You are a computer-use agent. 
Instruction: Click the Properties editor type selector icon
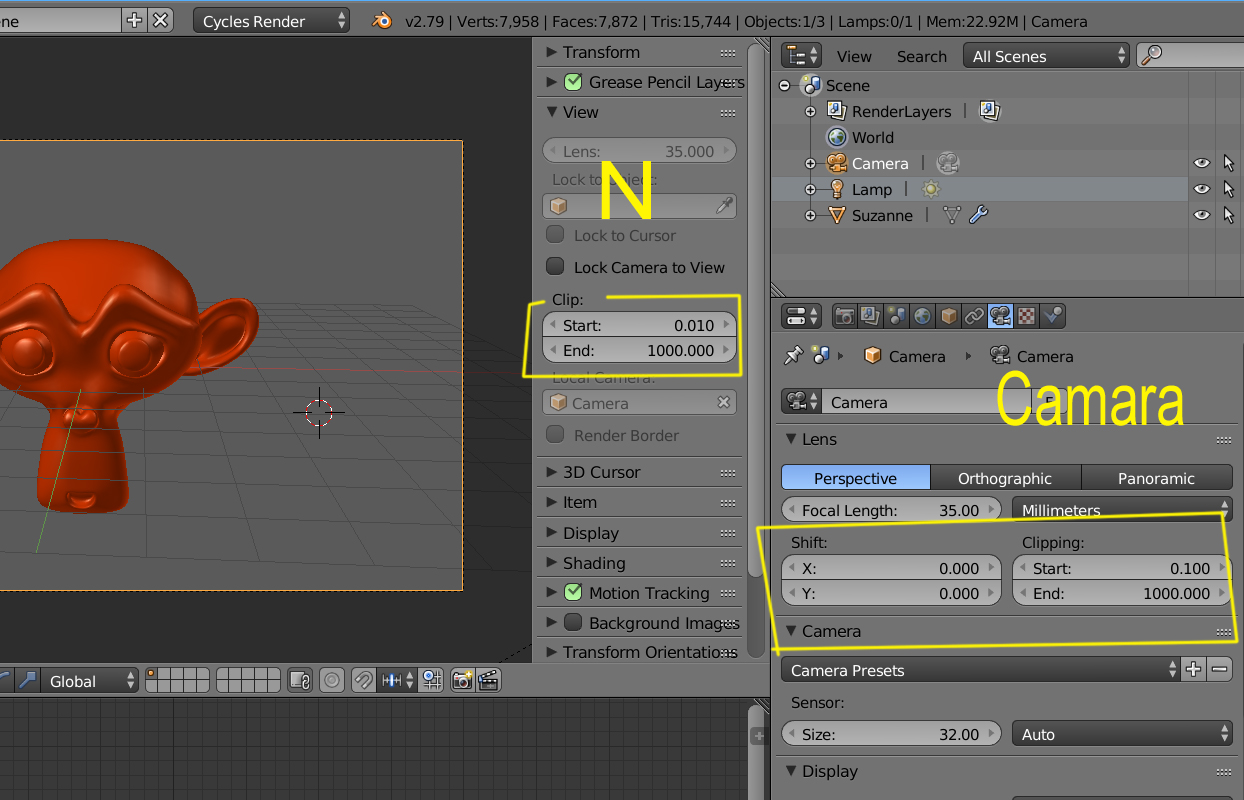[x=801, y=316]
